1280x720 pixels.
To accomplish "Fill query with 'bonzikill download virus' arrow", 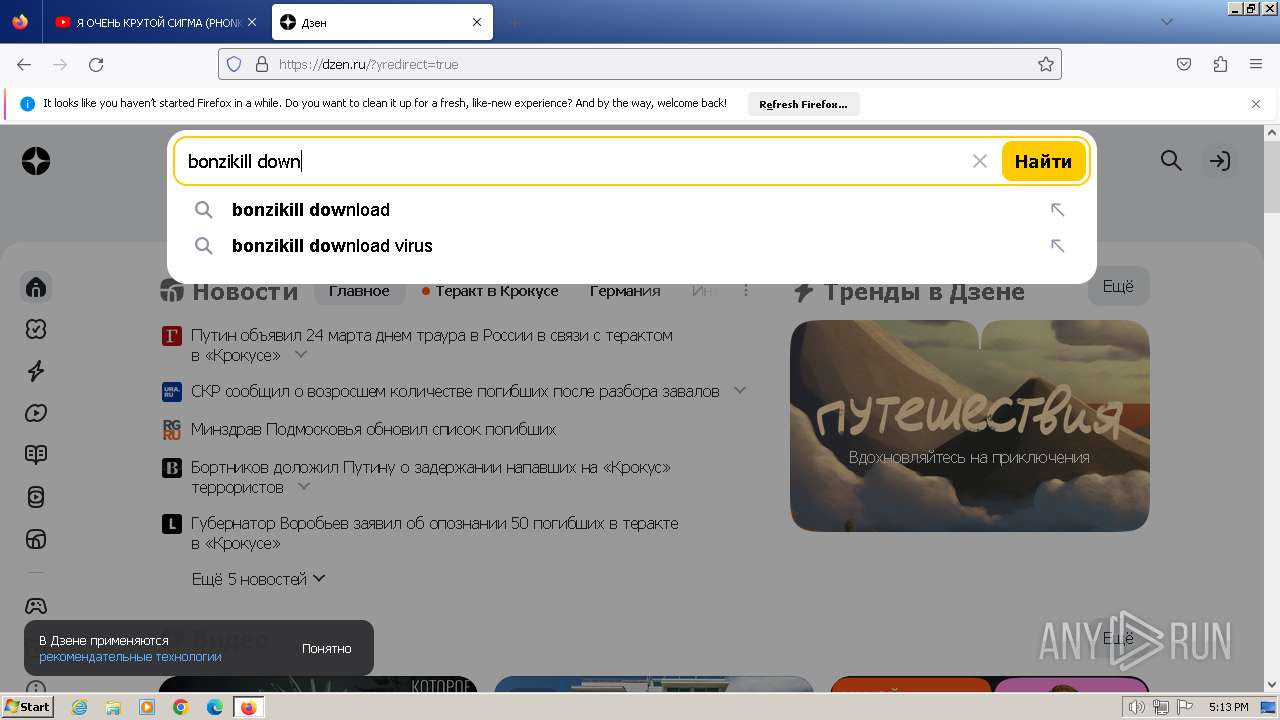I will pyautogui.click(x=1057, y=246).
